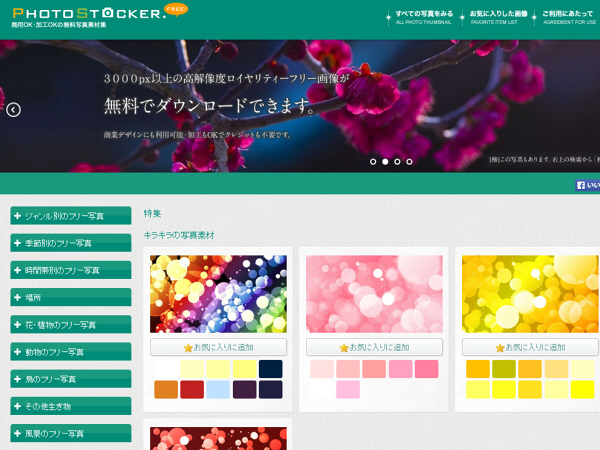
Task: Select the second carousel slide dot
Action: tap(385, 162)
